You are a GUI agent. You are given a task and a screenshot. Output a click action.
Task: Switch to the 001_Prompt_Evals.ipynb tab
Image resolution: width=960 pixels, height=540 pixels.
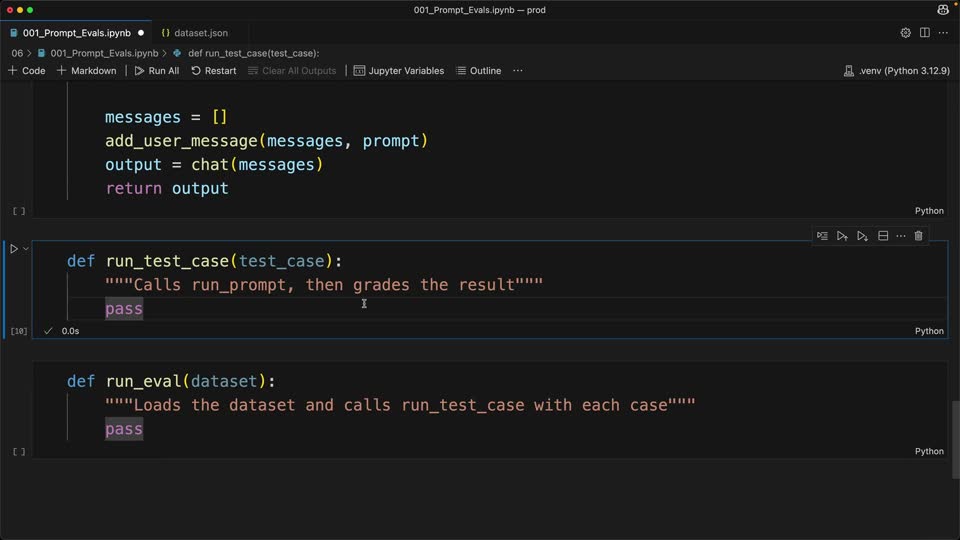(x=77, y=33)
